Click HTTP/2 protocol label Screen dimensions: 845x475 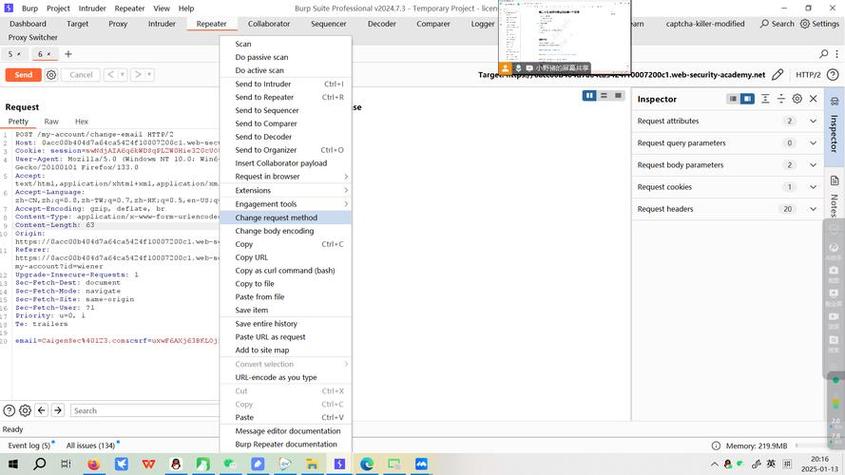point(808,75)
